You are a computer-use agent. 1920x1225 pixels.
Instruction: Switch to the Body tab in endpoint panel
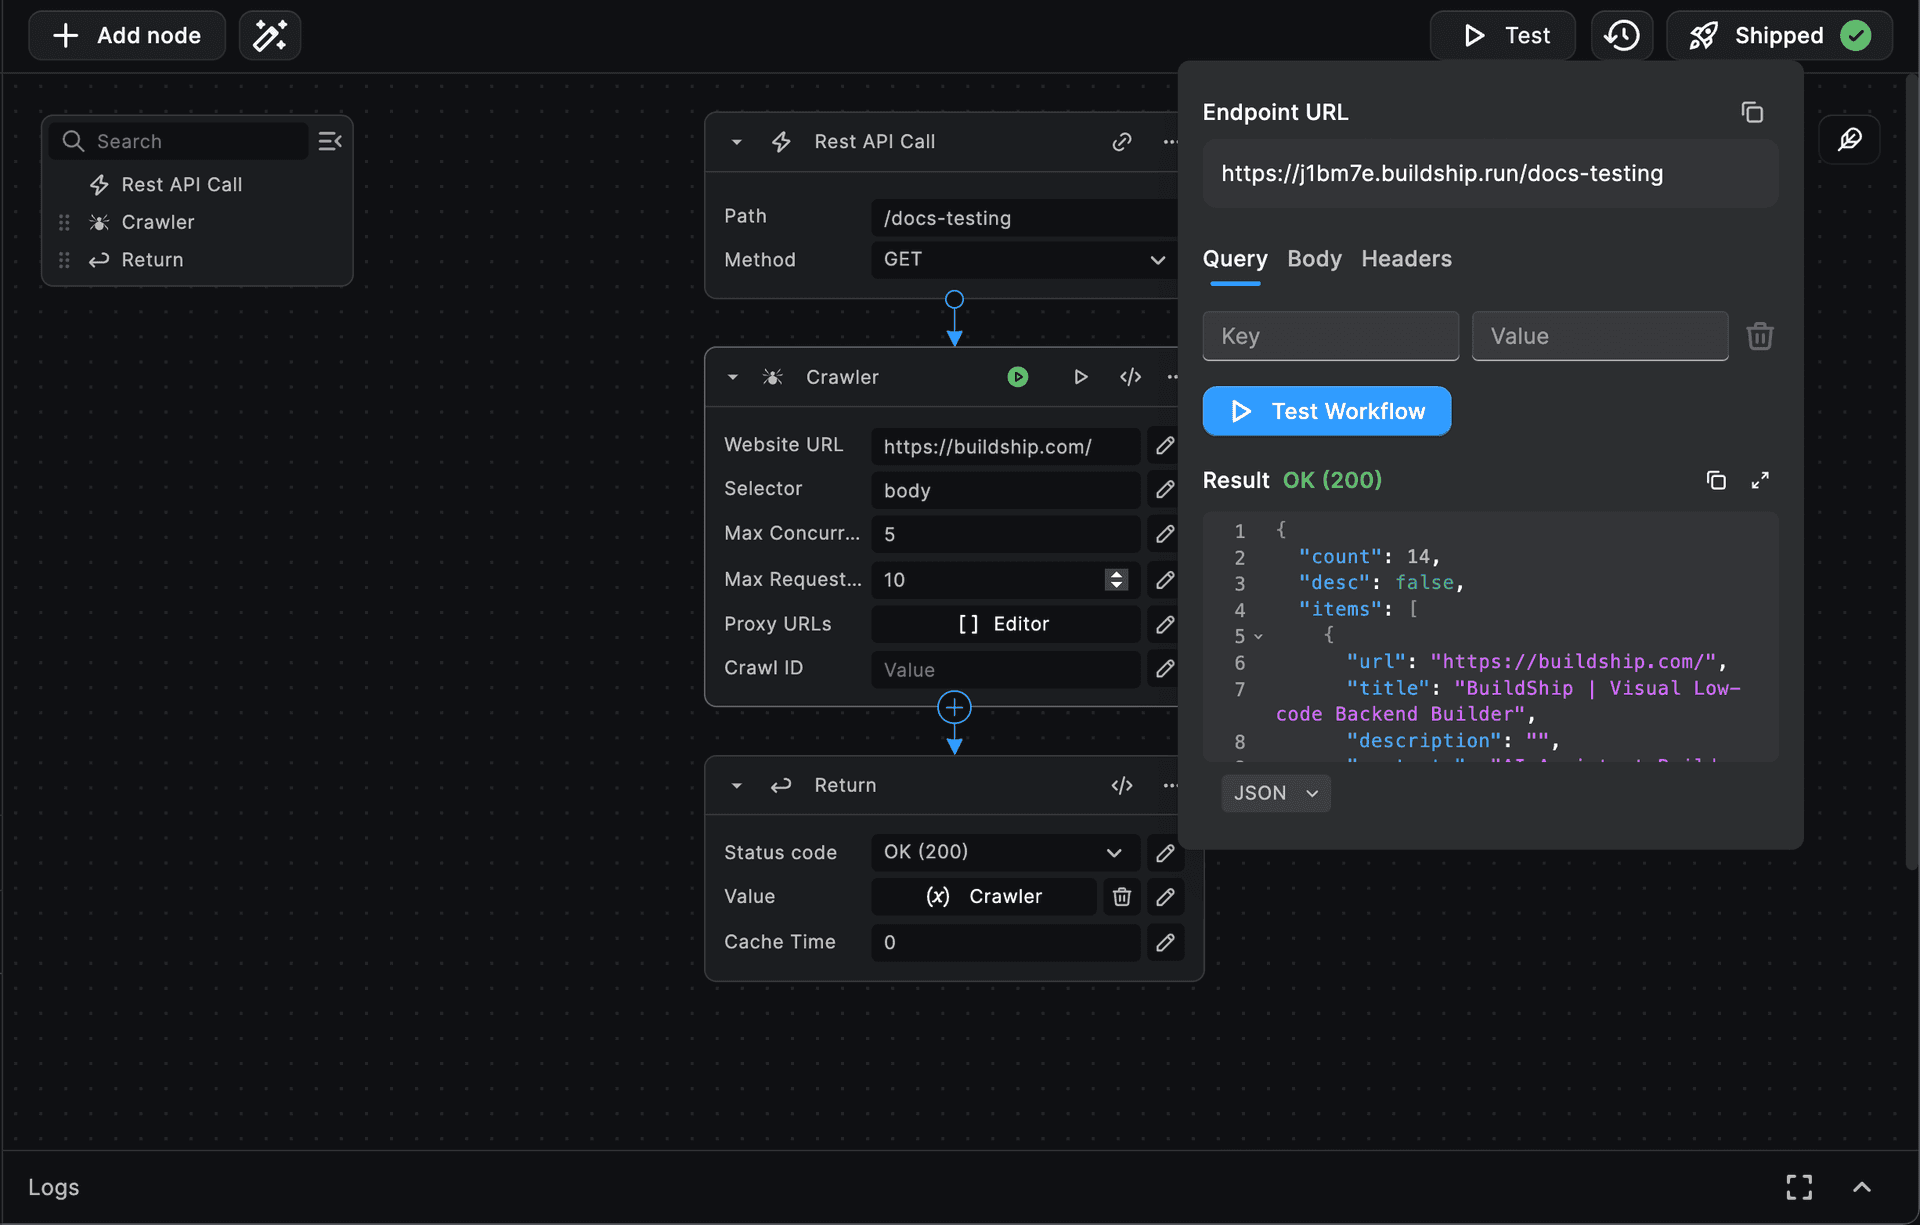point(1314,258)
